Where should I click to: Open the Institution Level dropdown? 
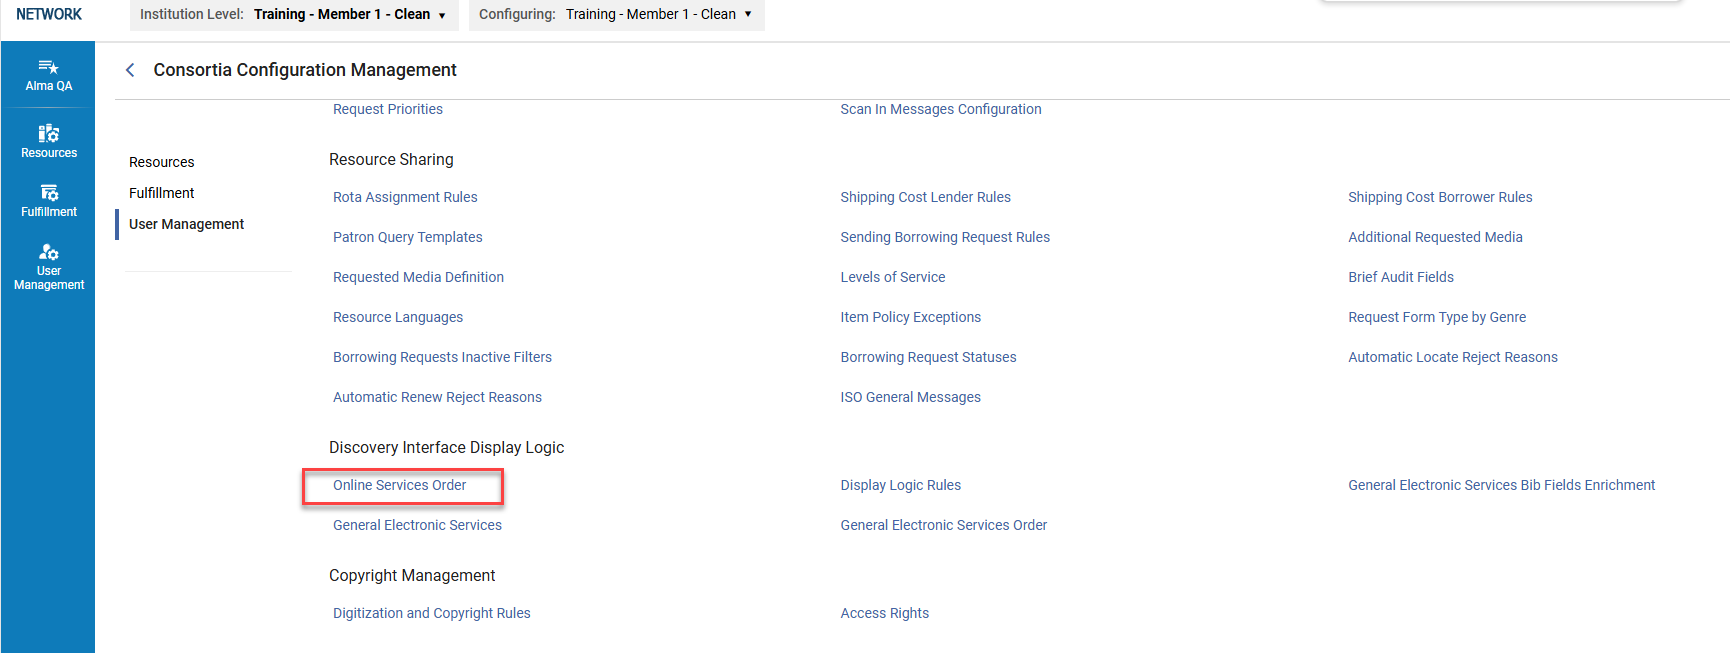(x=294, y=15)
